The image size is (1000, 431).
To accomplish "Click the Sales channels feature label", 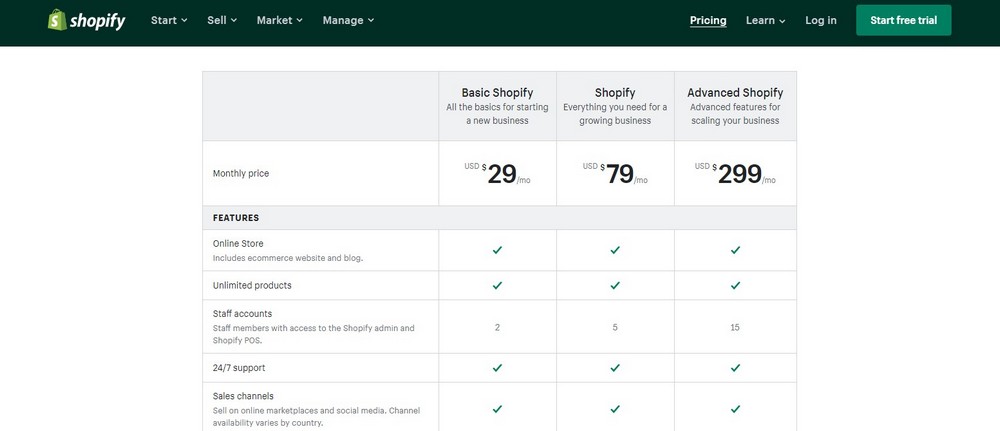I will click(x=243, y=396).
